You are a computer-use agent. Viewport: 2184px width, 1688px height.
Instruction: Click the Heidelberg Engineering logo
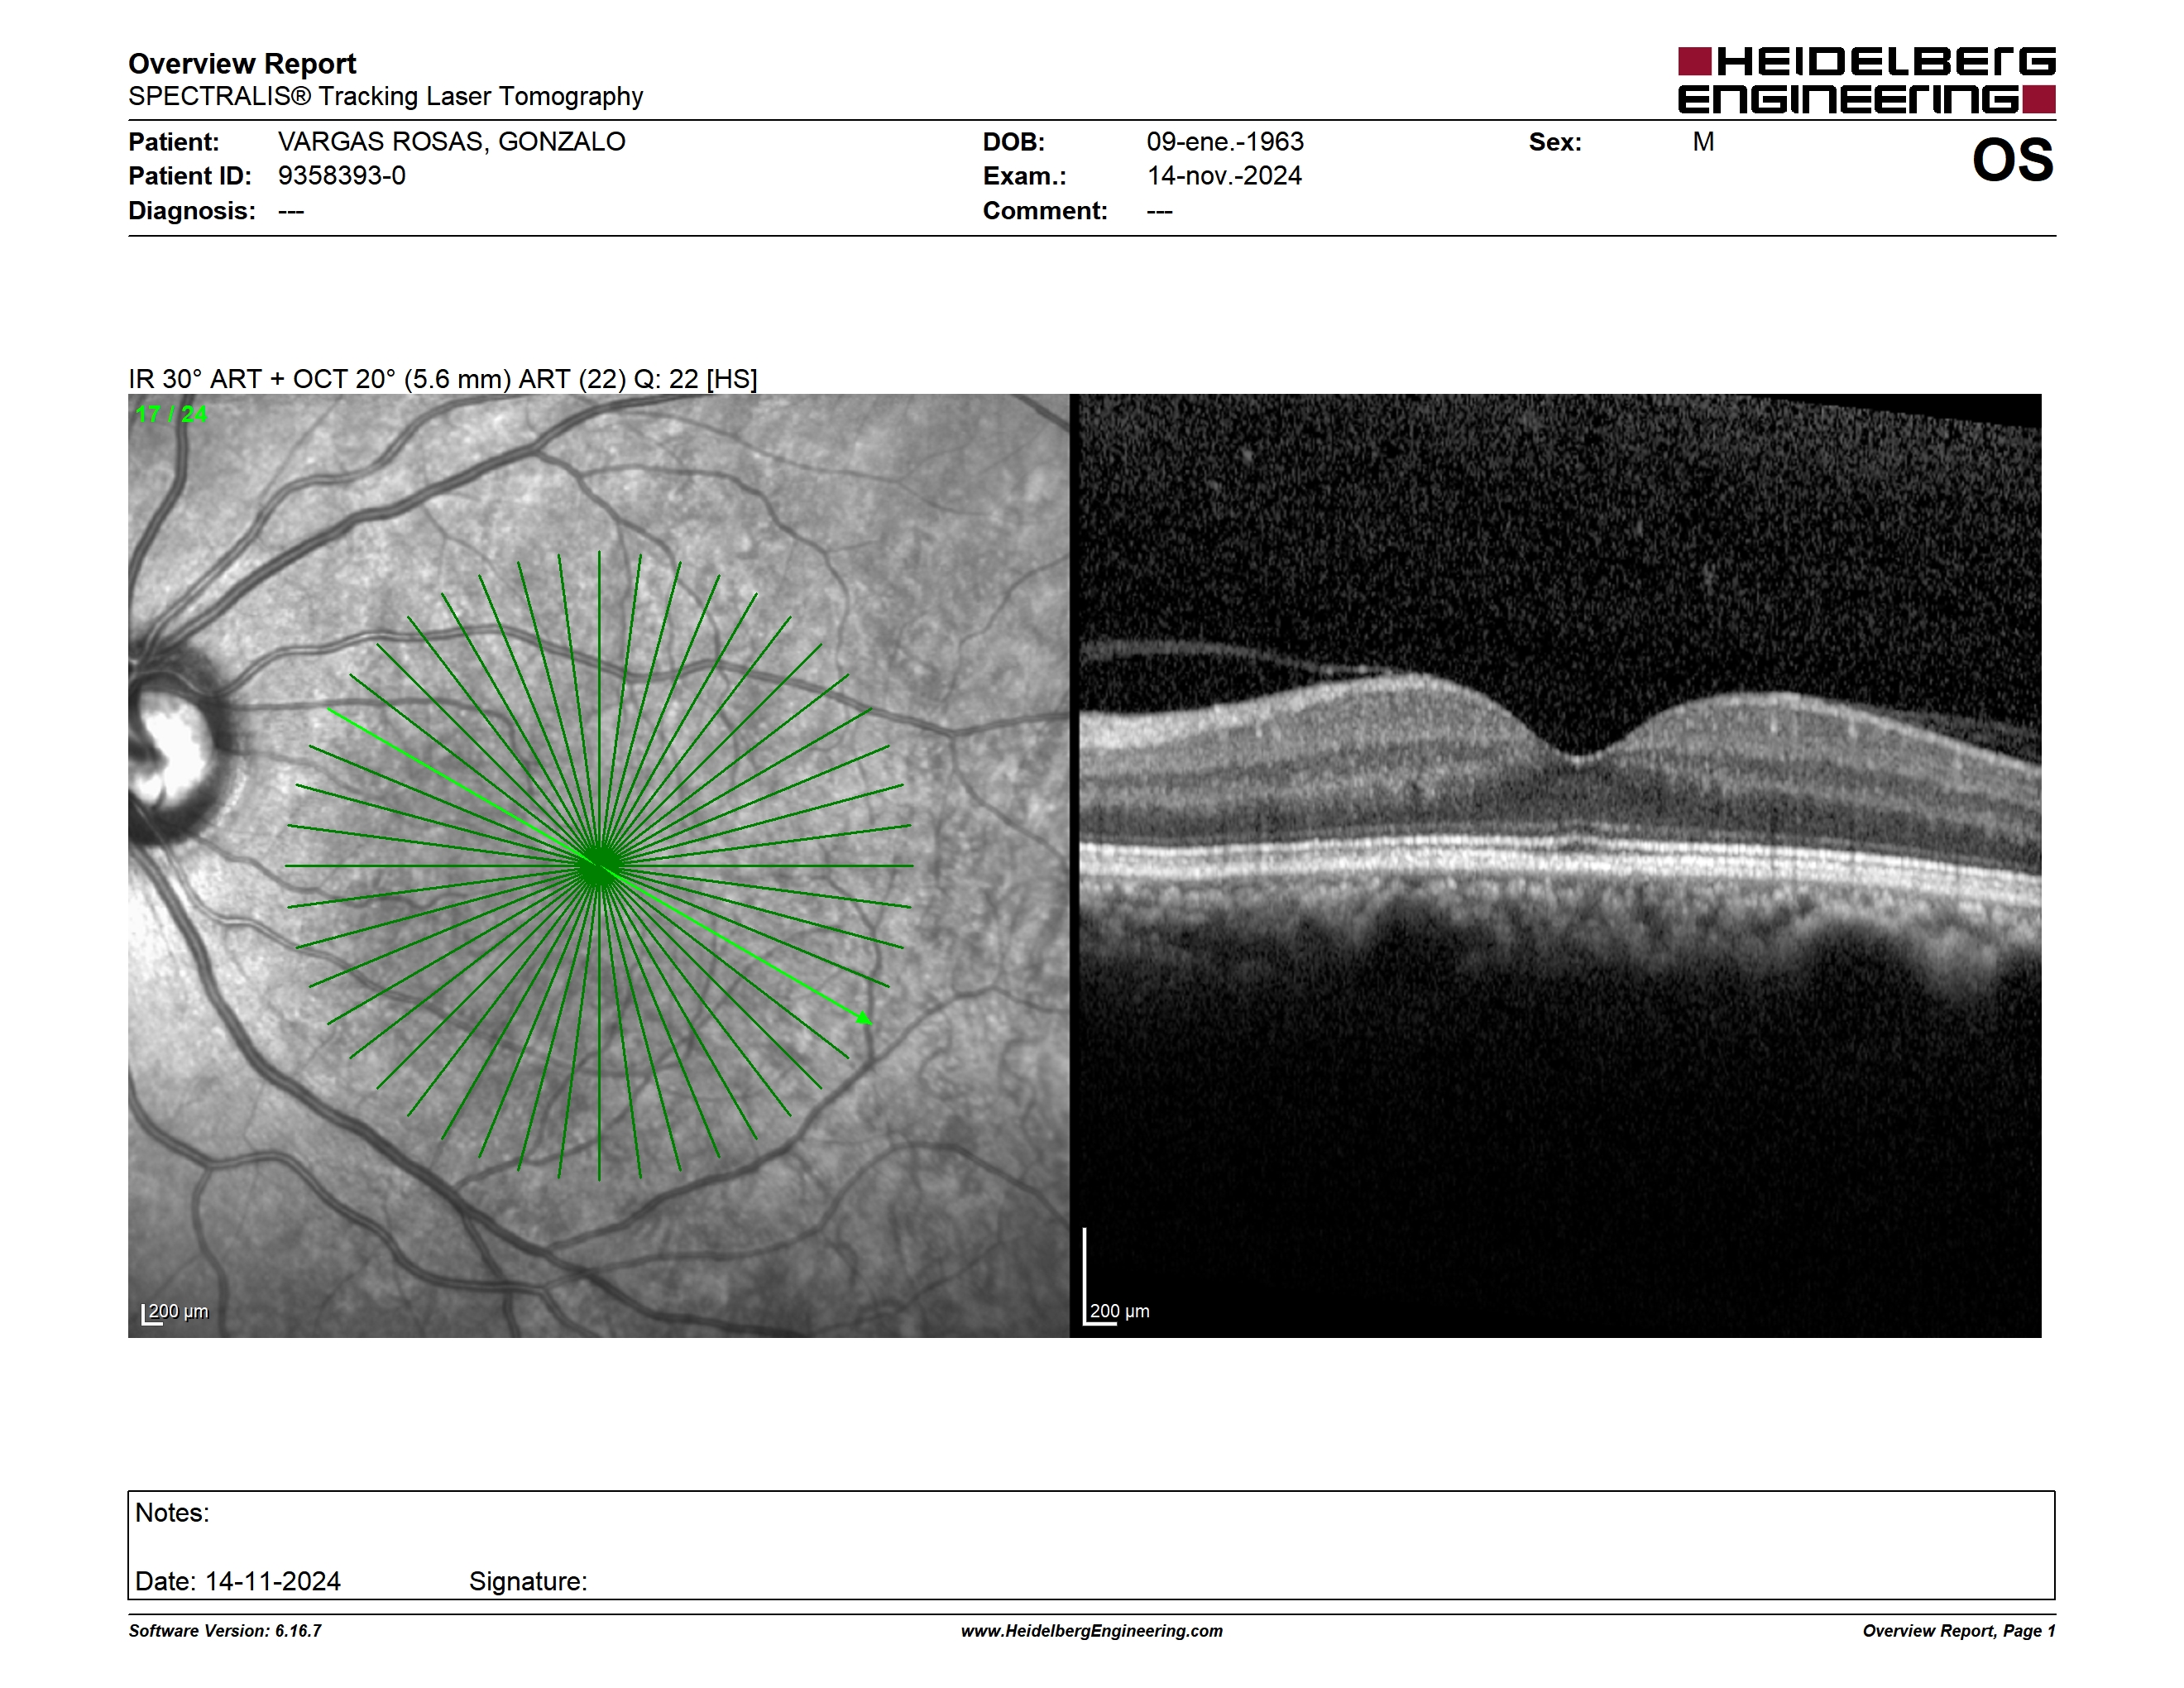click(x=1866, y=80)
